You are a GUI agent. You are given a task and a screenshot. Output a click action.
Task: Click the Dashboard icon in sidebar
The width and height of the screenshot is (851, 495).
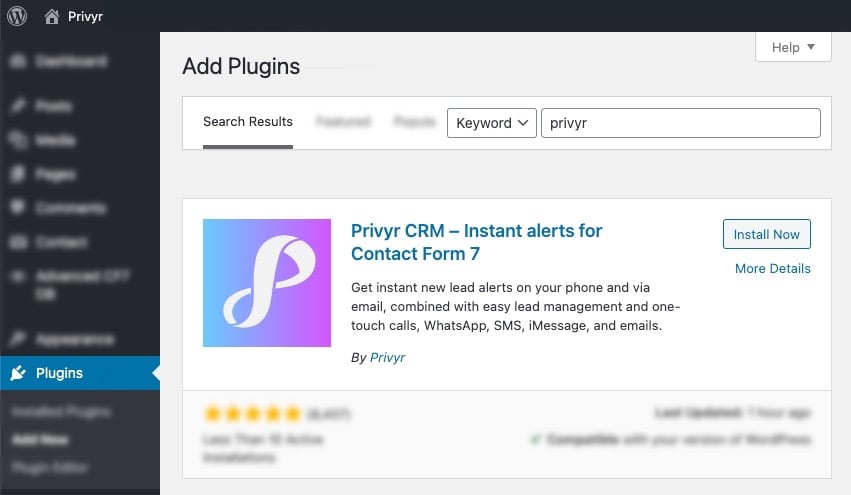click(18, 62)
